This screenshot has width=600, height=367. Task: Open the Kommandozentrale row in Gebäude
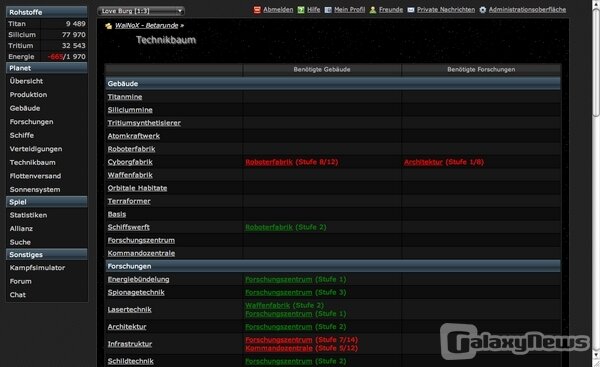click(141, 253)
